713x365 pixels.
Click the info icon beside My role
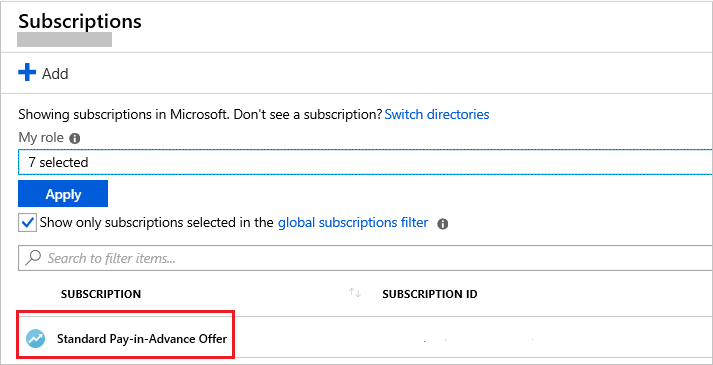75,139
